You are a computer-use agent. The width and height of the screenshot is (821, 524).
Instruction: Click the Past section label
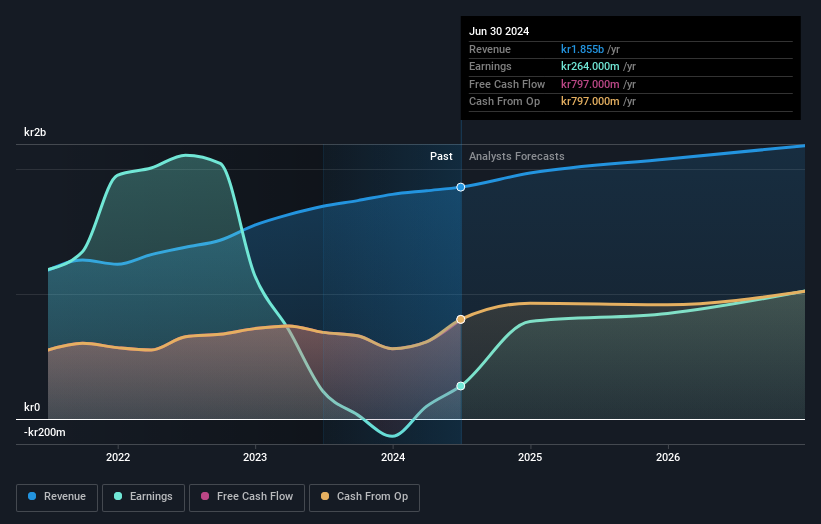tap(441, 157)
